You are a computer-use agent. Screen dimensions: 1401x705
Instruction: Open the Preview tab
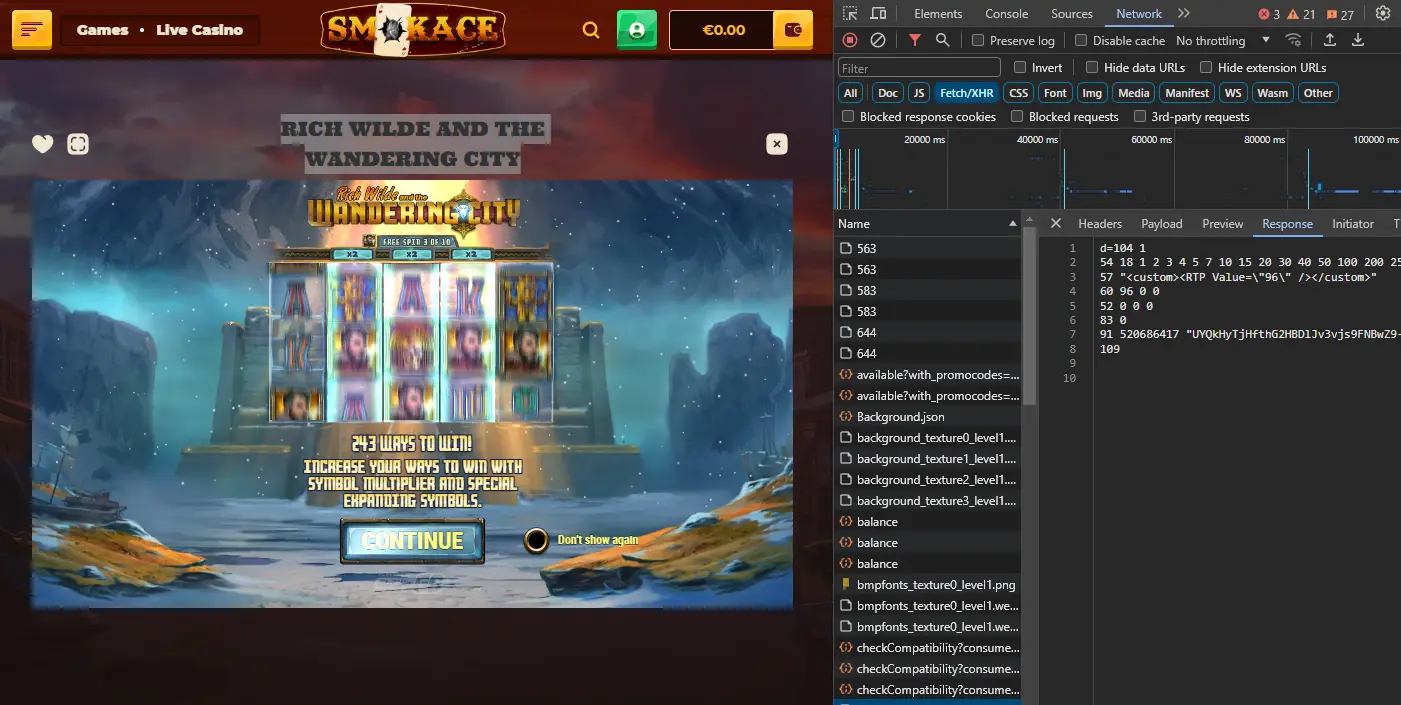point(1223,224)
